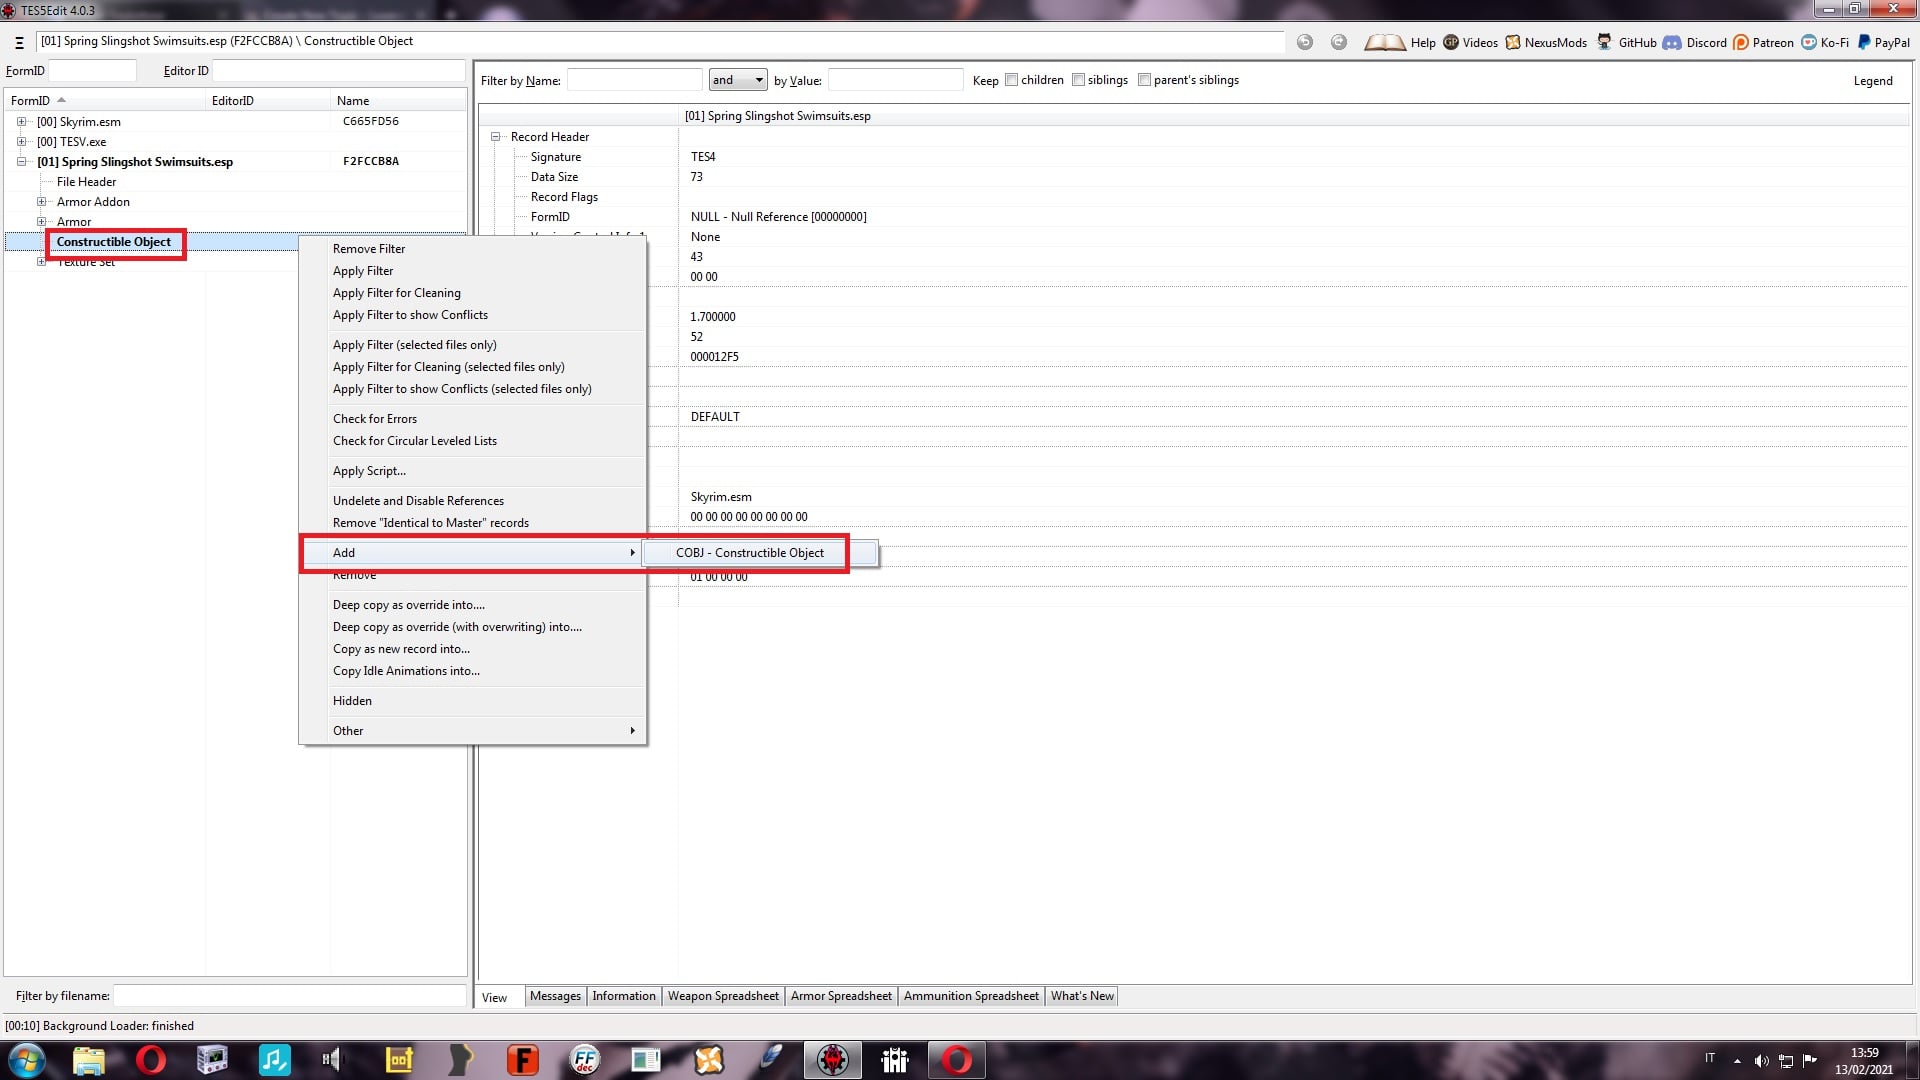
Task: Open the hamburger main menu icon
Action: [19, 42]
